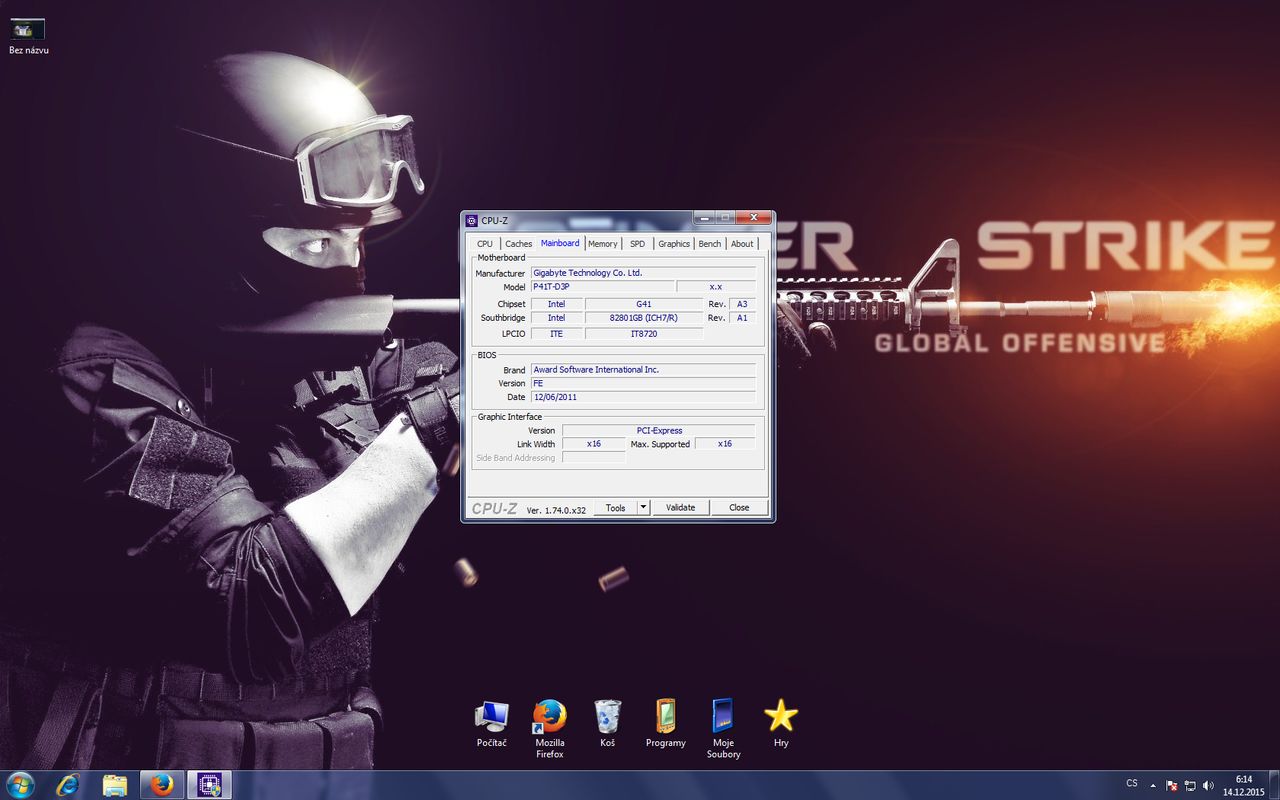Switch to the Bench tab

pos(710,243)
